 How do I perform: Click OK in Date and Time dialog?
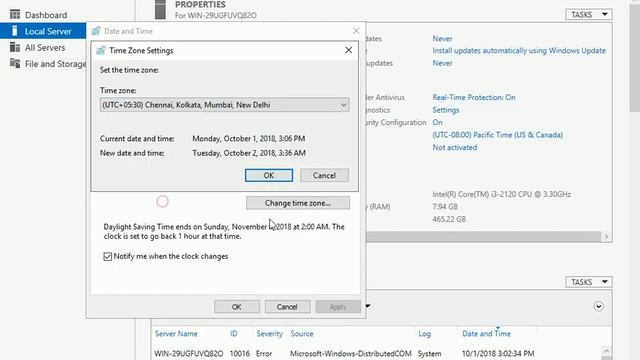tap(237, 307)
